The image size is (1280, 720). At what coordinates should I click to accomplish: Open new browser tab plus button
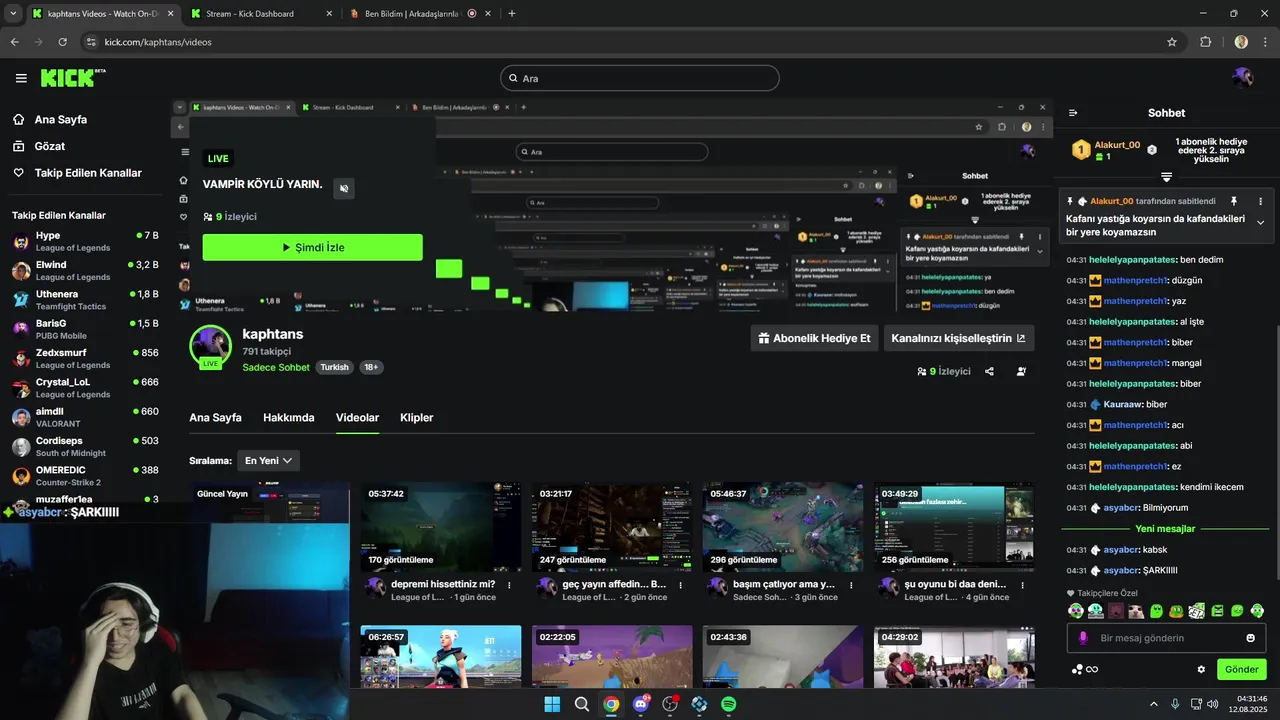tap(512, 14)
